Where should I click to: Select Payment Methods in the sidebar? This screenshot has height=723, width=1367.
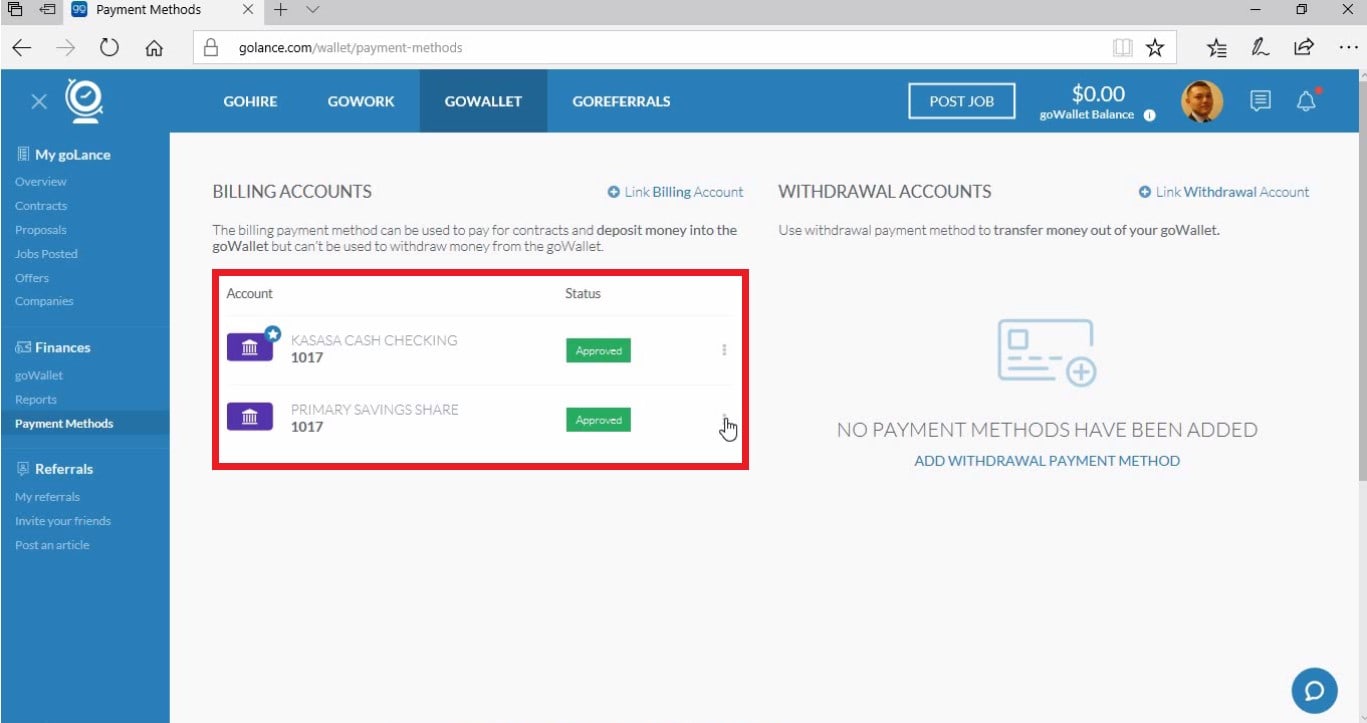(64, 423)
